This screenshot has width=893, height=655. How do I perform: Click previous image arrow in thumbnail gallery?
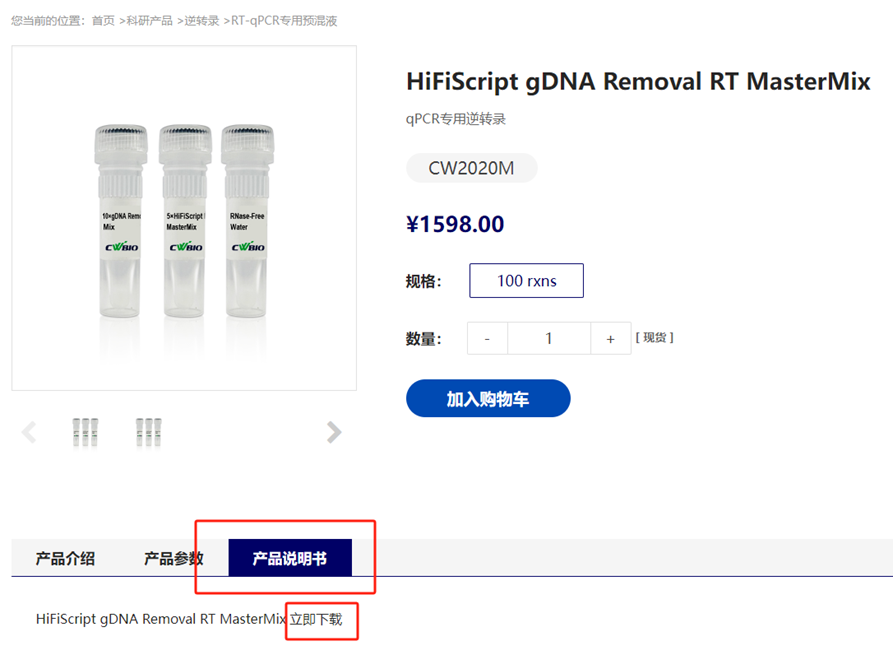(29, 432)
